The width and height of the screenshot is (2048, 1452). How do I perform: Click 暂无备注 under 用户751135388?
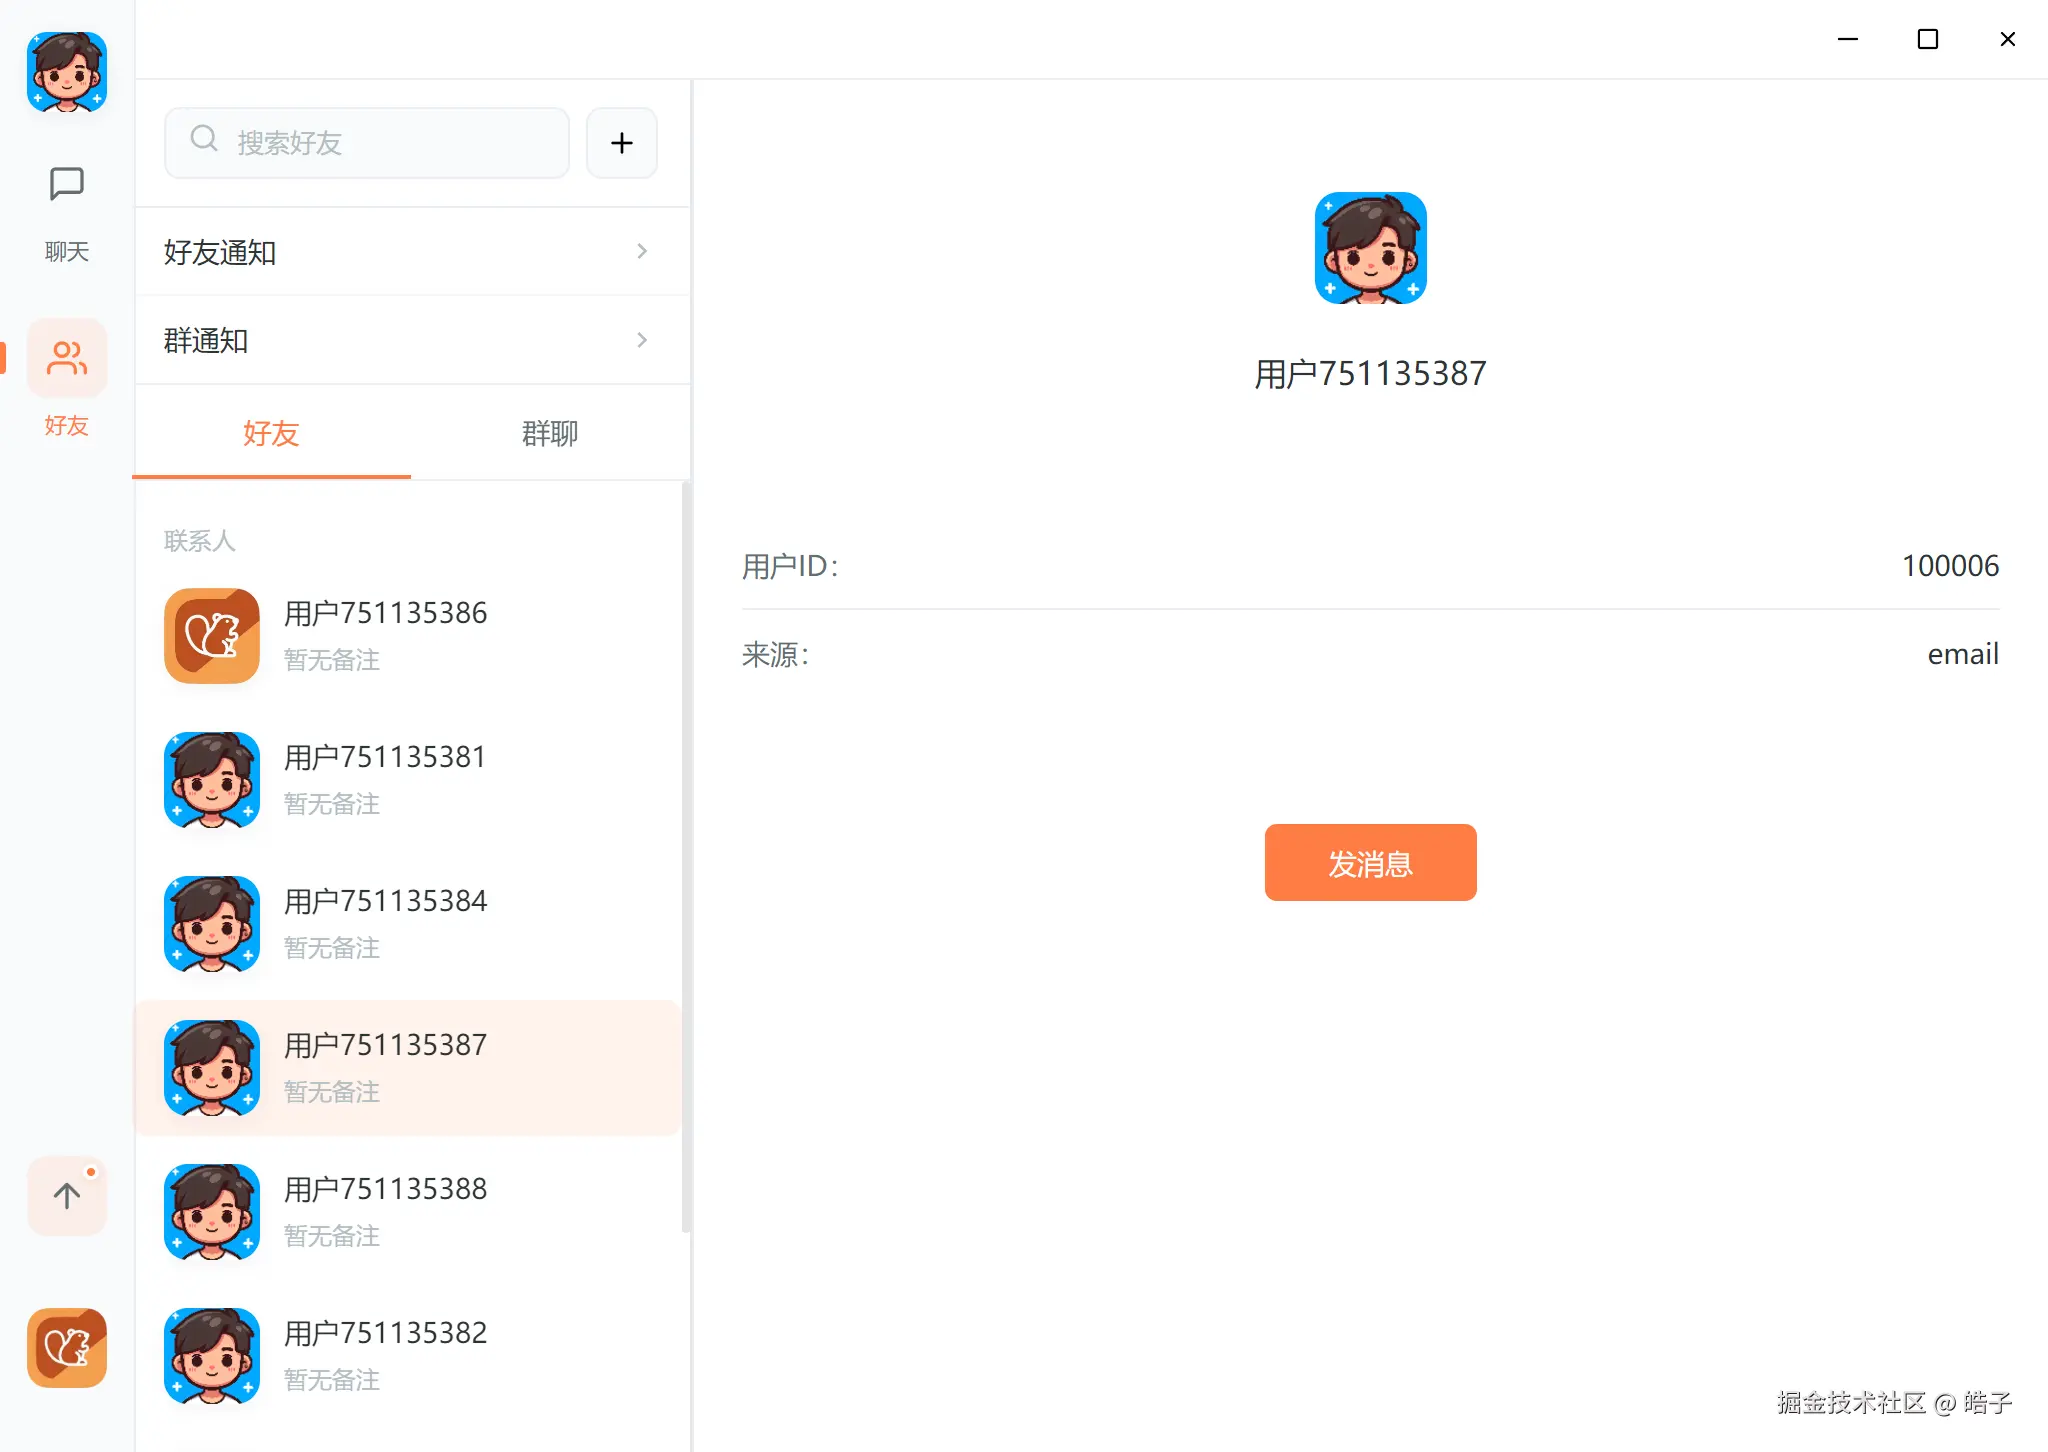click(x=332, y=1236)
